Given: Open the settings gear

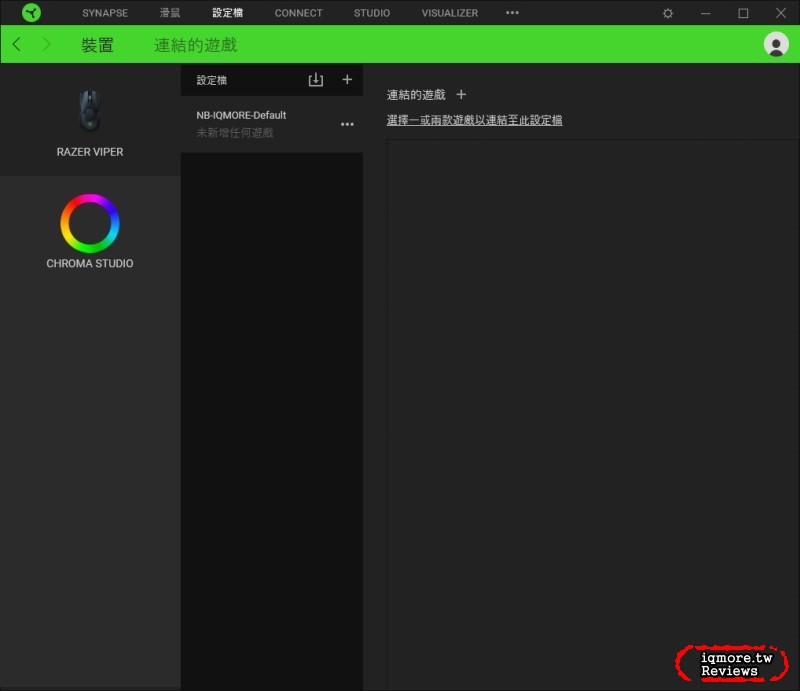Looking at the screenshot, I should [x=666, y=13].
